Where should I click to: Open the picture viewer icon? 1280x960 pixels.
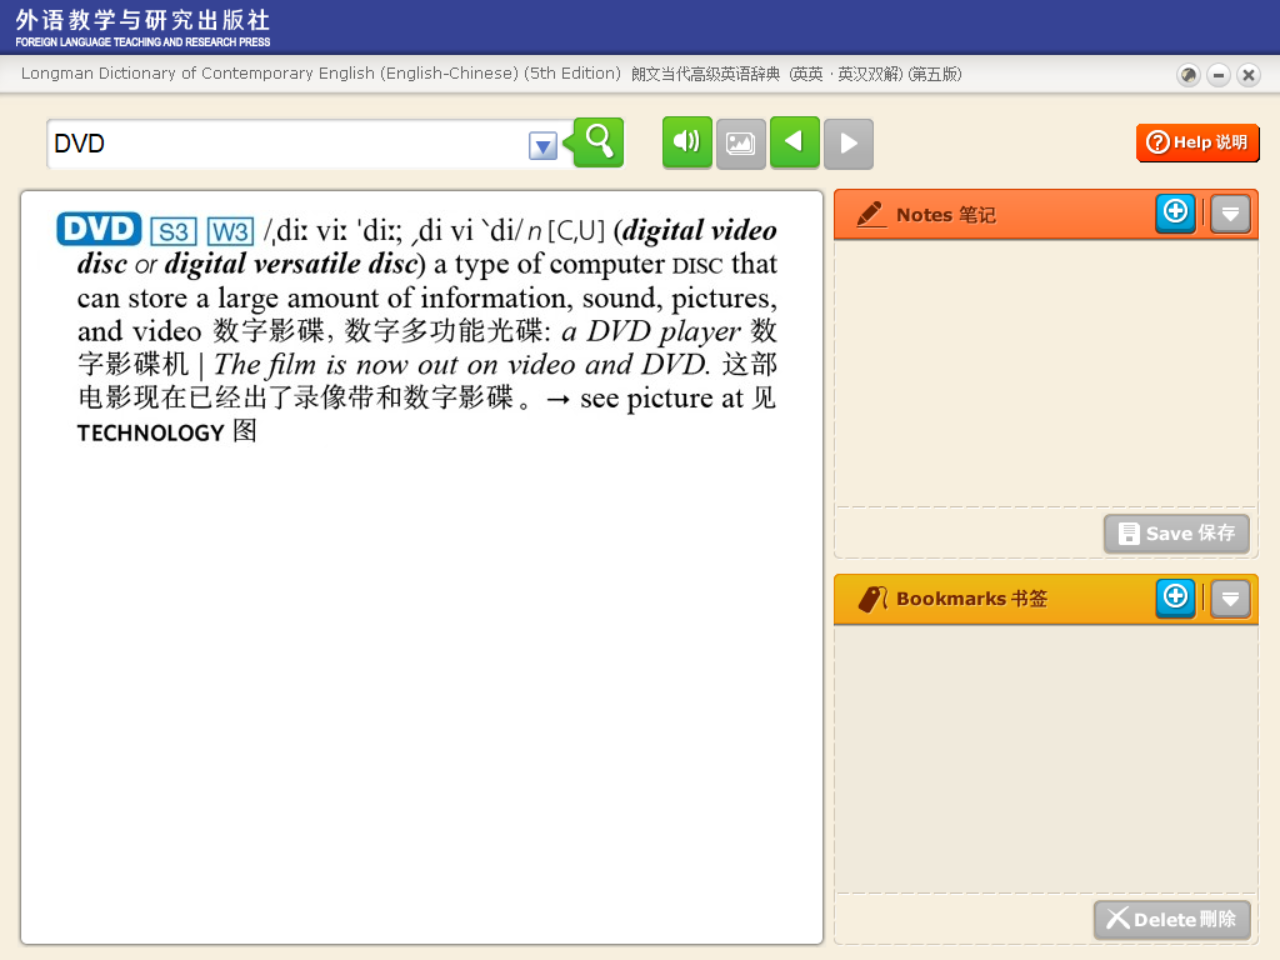click(x=741, y=144)
